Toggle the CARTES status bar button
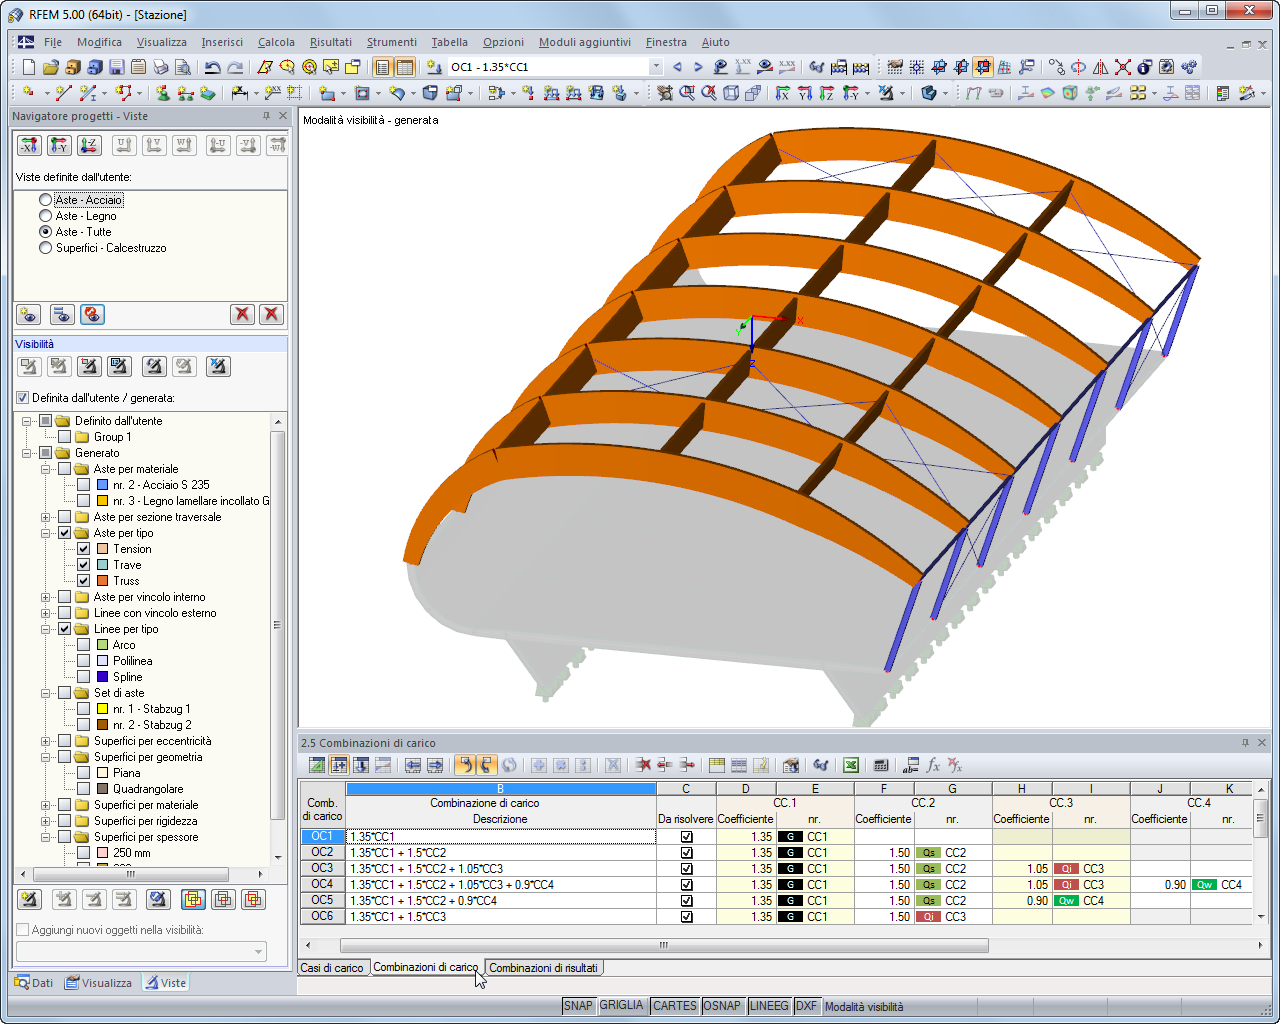1280x1024 pixels. [x=675, y=1006]
